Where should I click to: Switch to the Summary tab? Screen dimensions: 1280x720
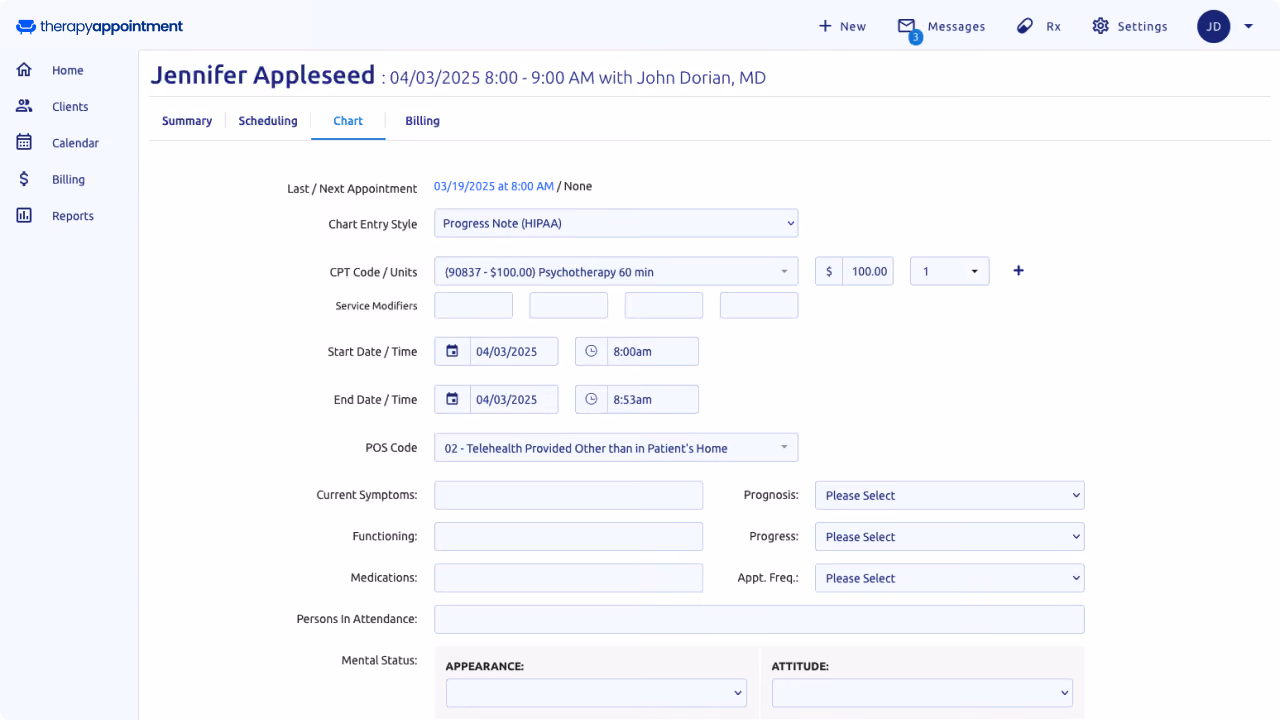[x=187, y=121]
